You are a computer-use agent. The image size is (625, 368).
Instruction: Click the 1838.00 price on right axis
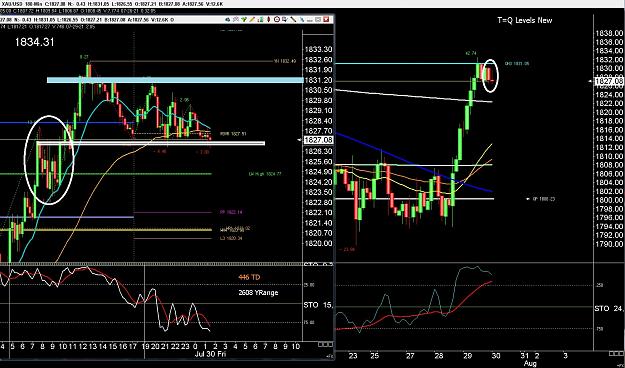[x=609, y=33]
